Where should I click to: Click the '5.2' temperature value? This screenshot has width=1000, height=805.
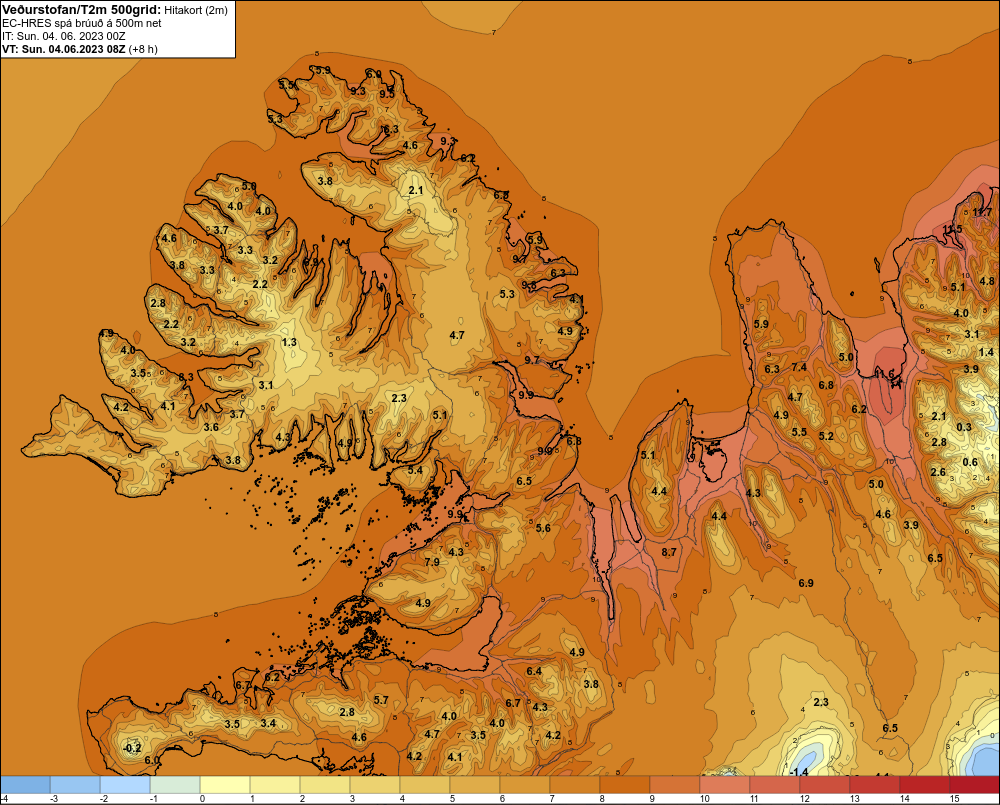coord(826,436)
